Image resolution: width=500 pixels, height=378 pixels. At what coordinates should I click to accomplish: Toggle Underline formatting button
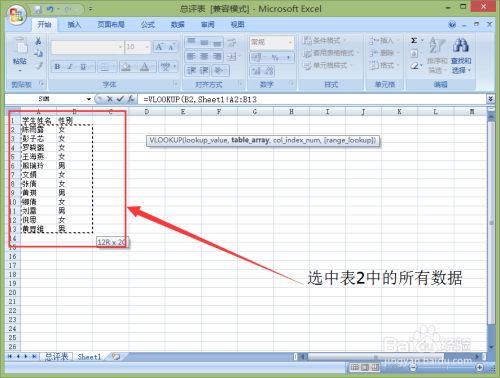pos(83,67)
